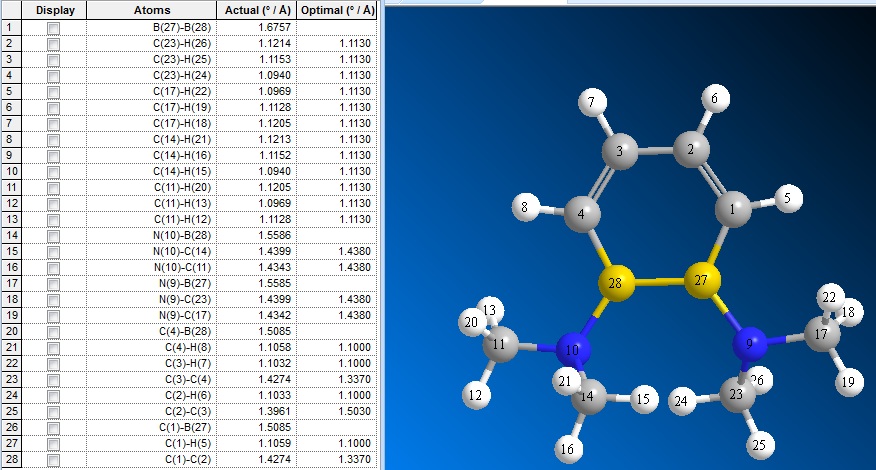
Task: Select methyl carbon atom 17
Action: (822, 334)
